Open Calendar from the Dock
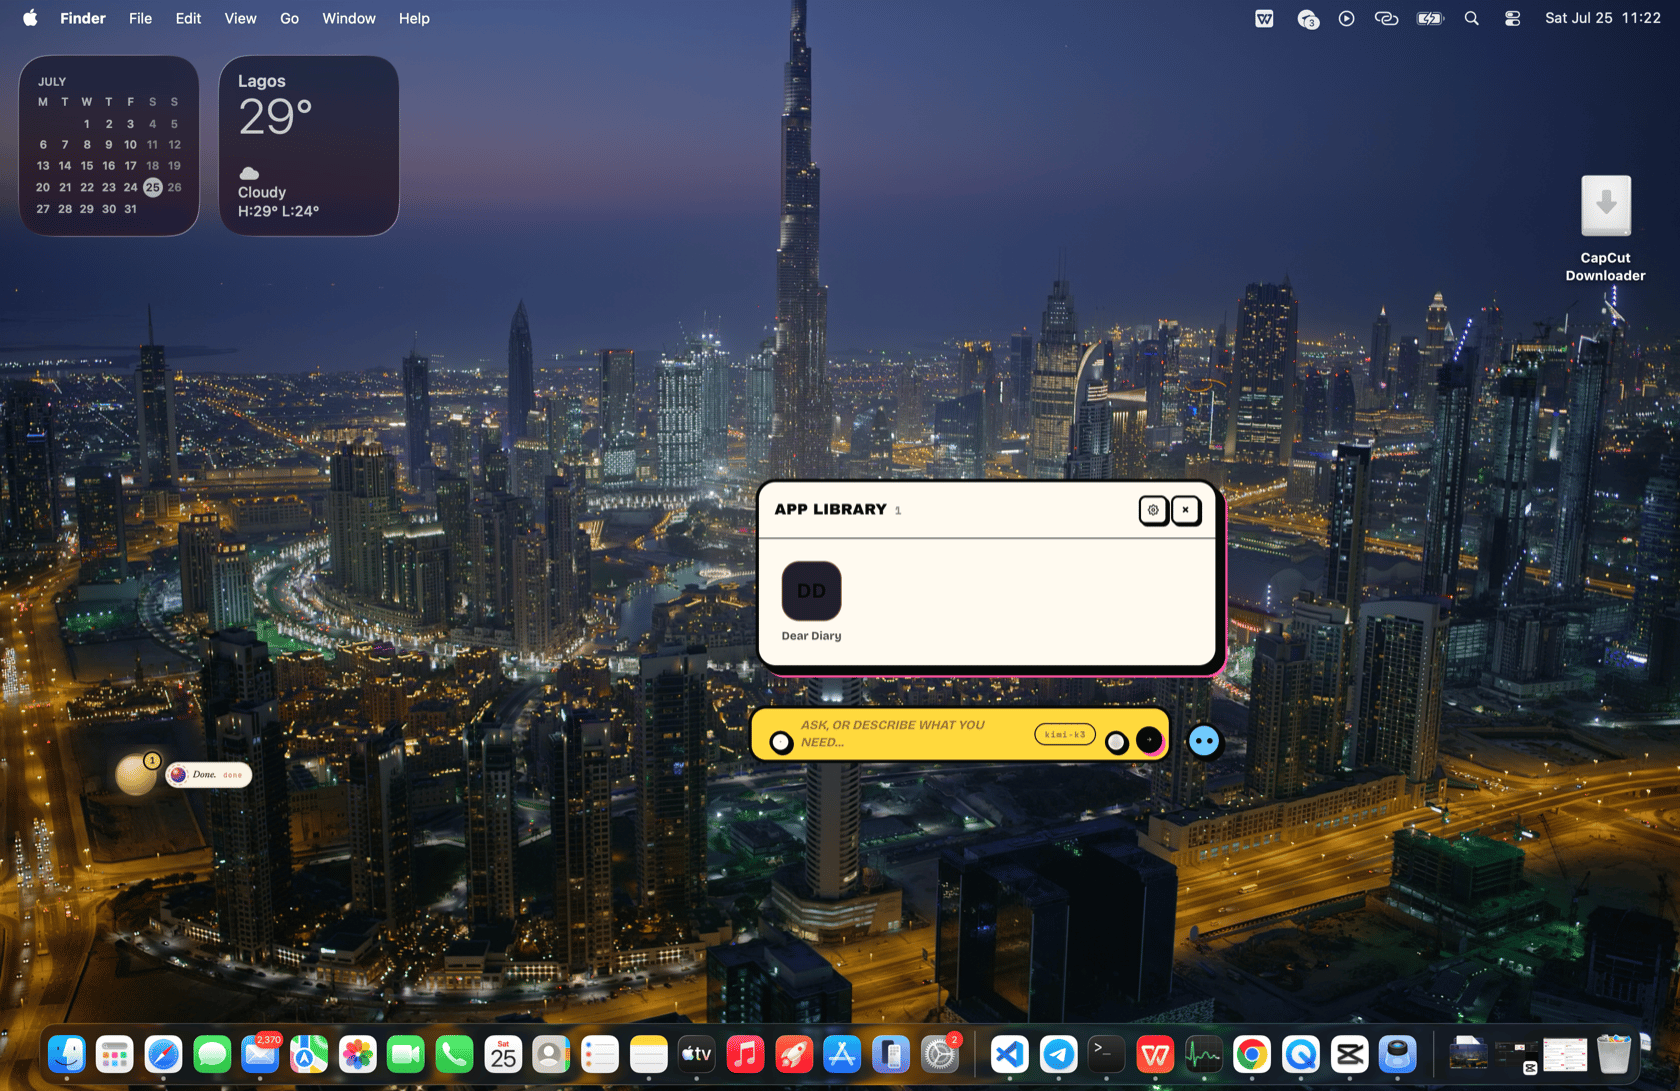This screenshot has width=1680, height=1091. pos(503,1054)
